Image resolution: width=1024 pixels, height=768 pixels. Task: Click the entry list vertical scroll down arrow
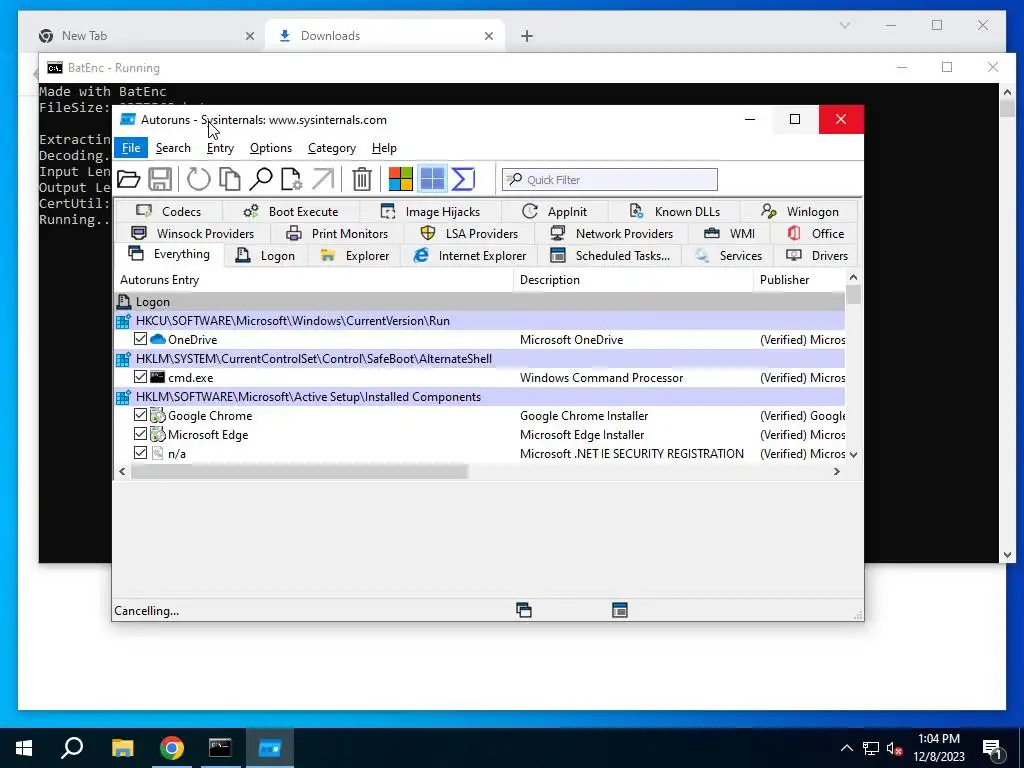853,454
